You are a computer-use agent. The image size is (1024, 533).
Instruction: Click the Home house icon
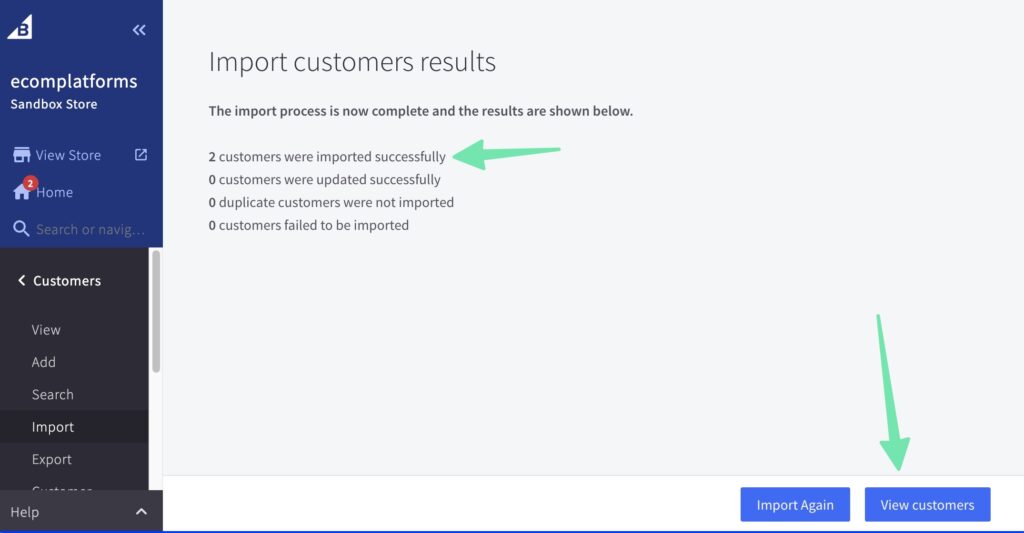point(21,193)
